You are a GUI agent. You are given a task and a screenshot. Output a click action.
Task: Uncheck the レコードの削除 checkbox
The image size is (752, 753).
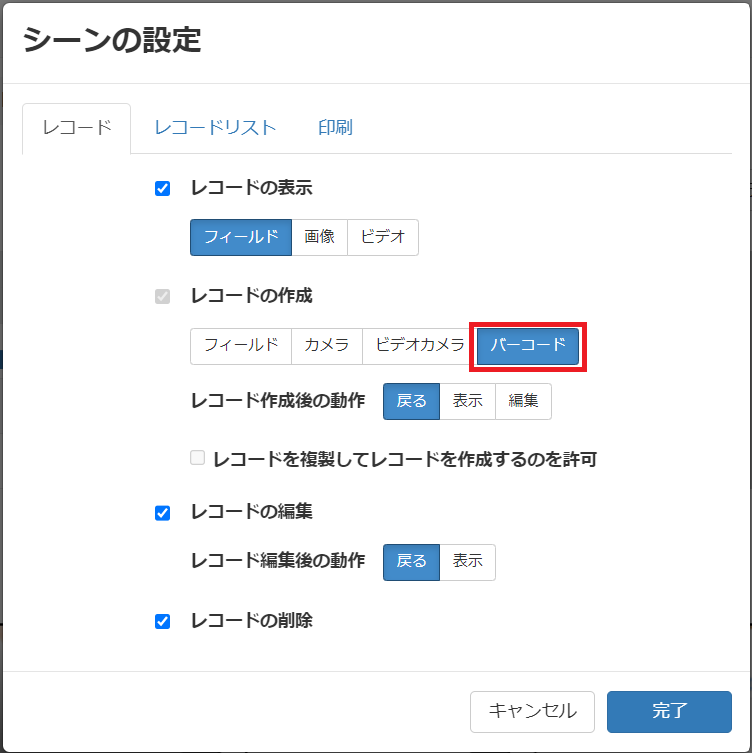(x=162, y=621)
